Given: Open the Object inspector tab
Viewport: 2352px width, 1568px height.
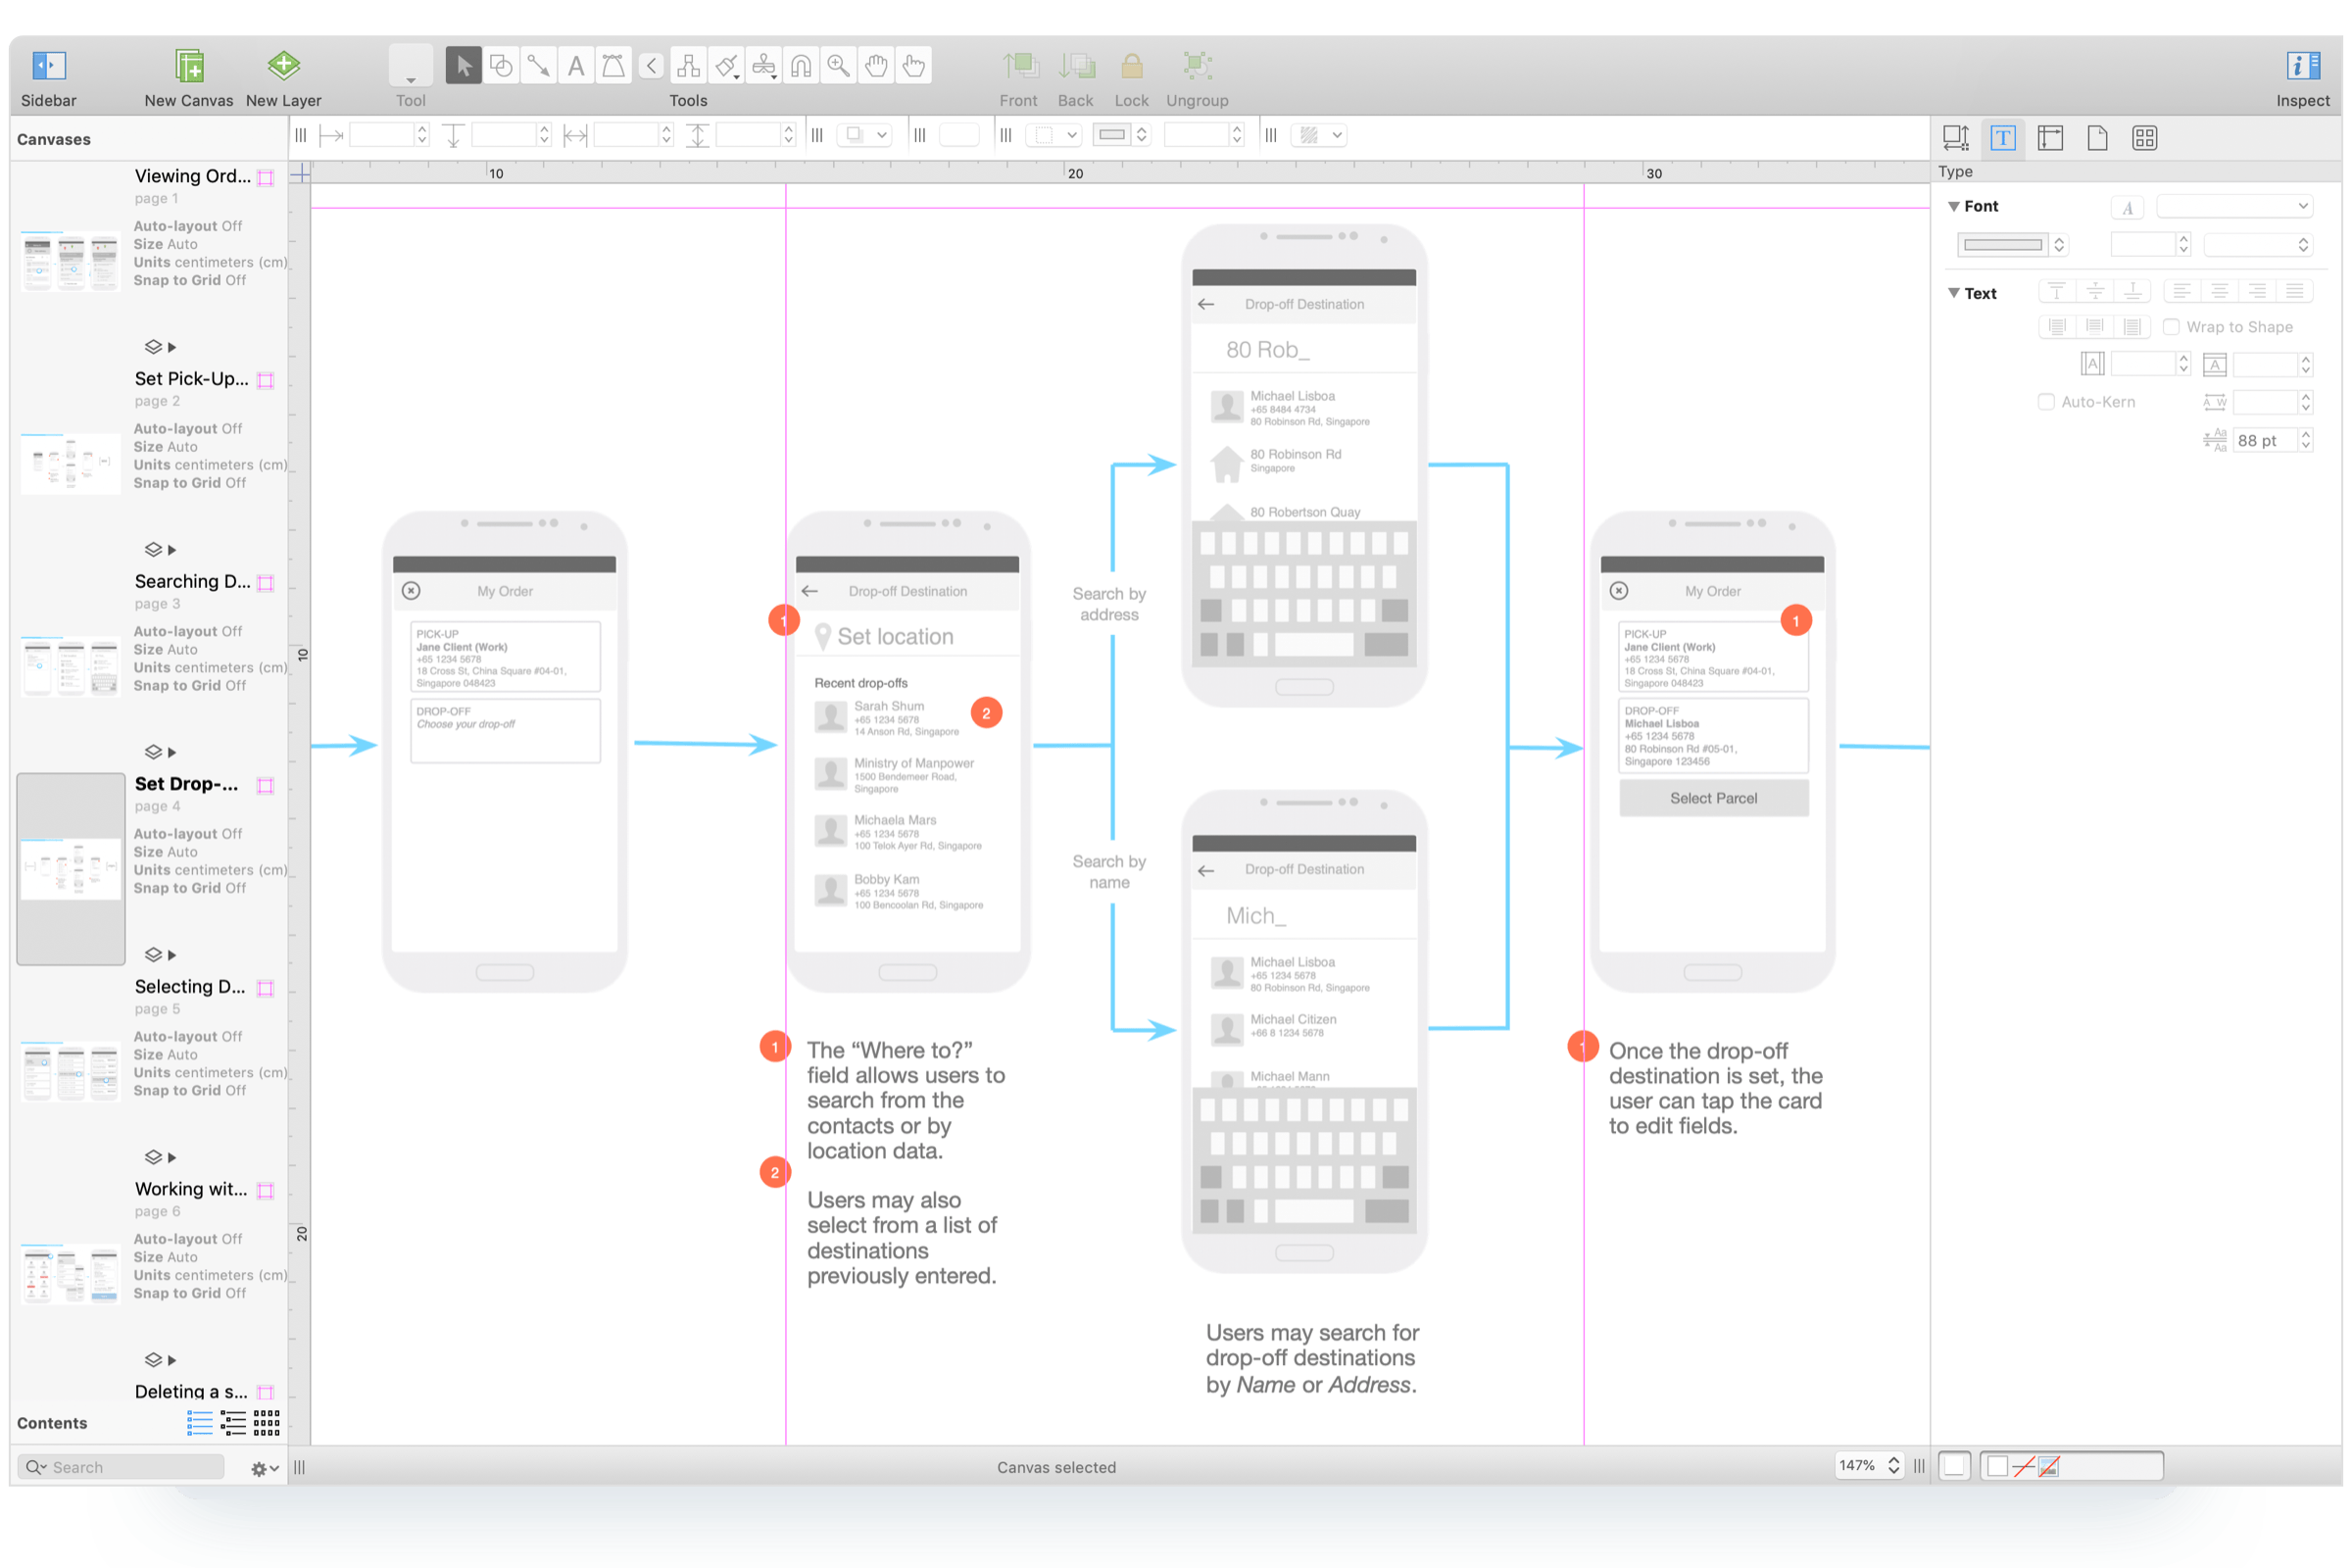Looking at the screenshot, I should [x=1955, y=138].
